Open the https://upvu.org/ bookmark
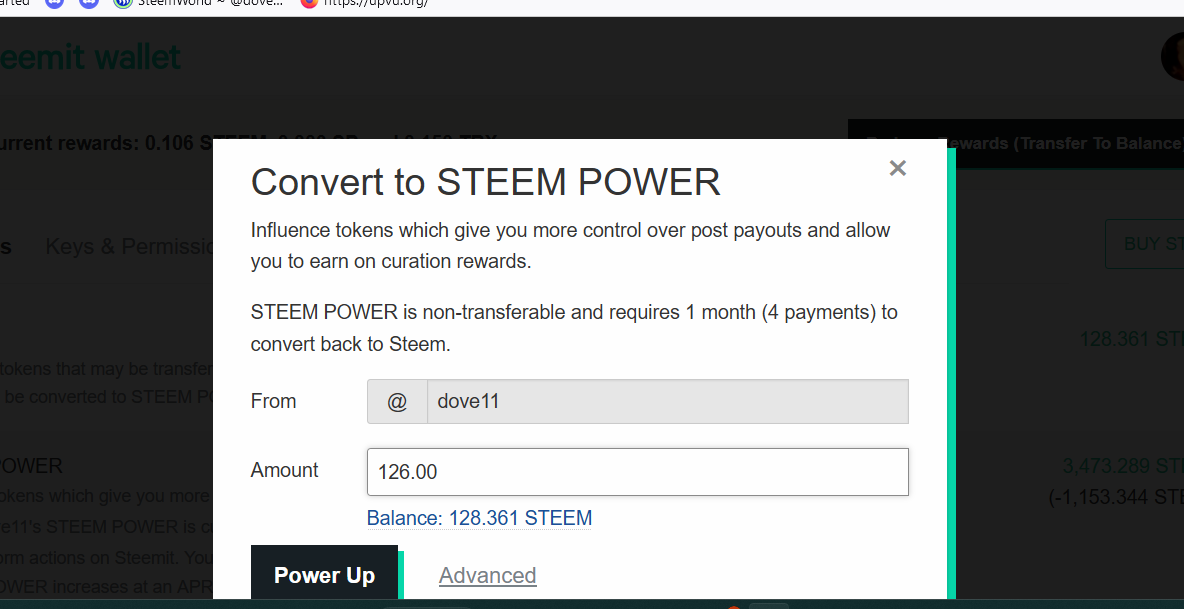The width and height of the screenshot is (1184, 609). pyautogui.click(x=365, y=3)
